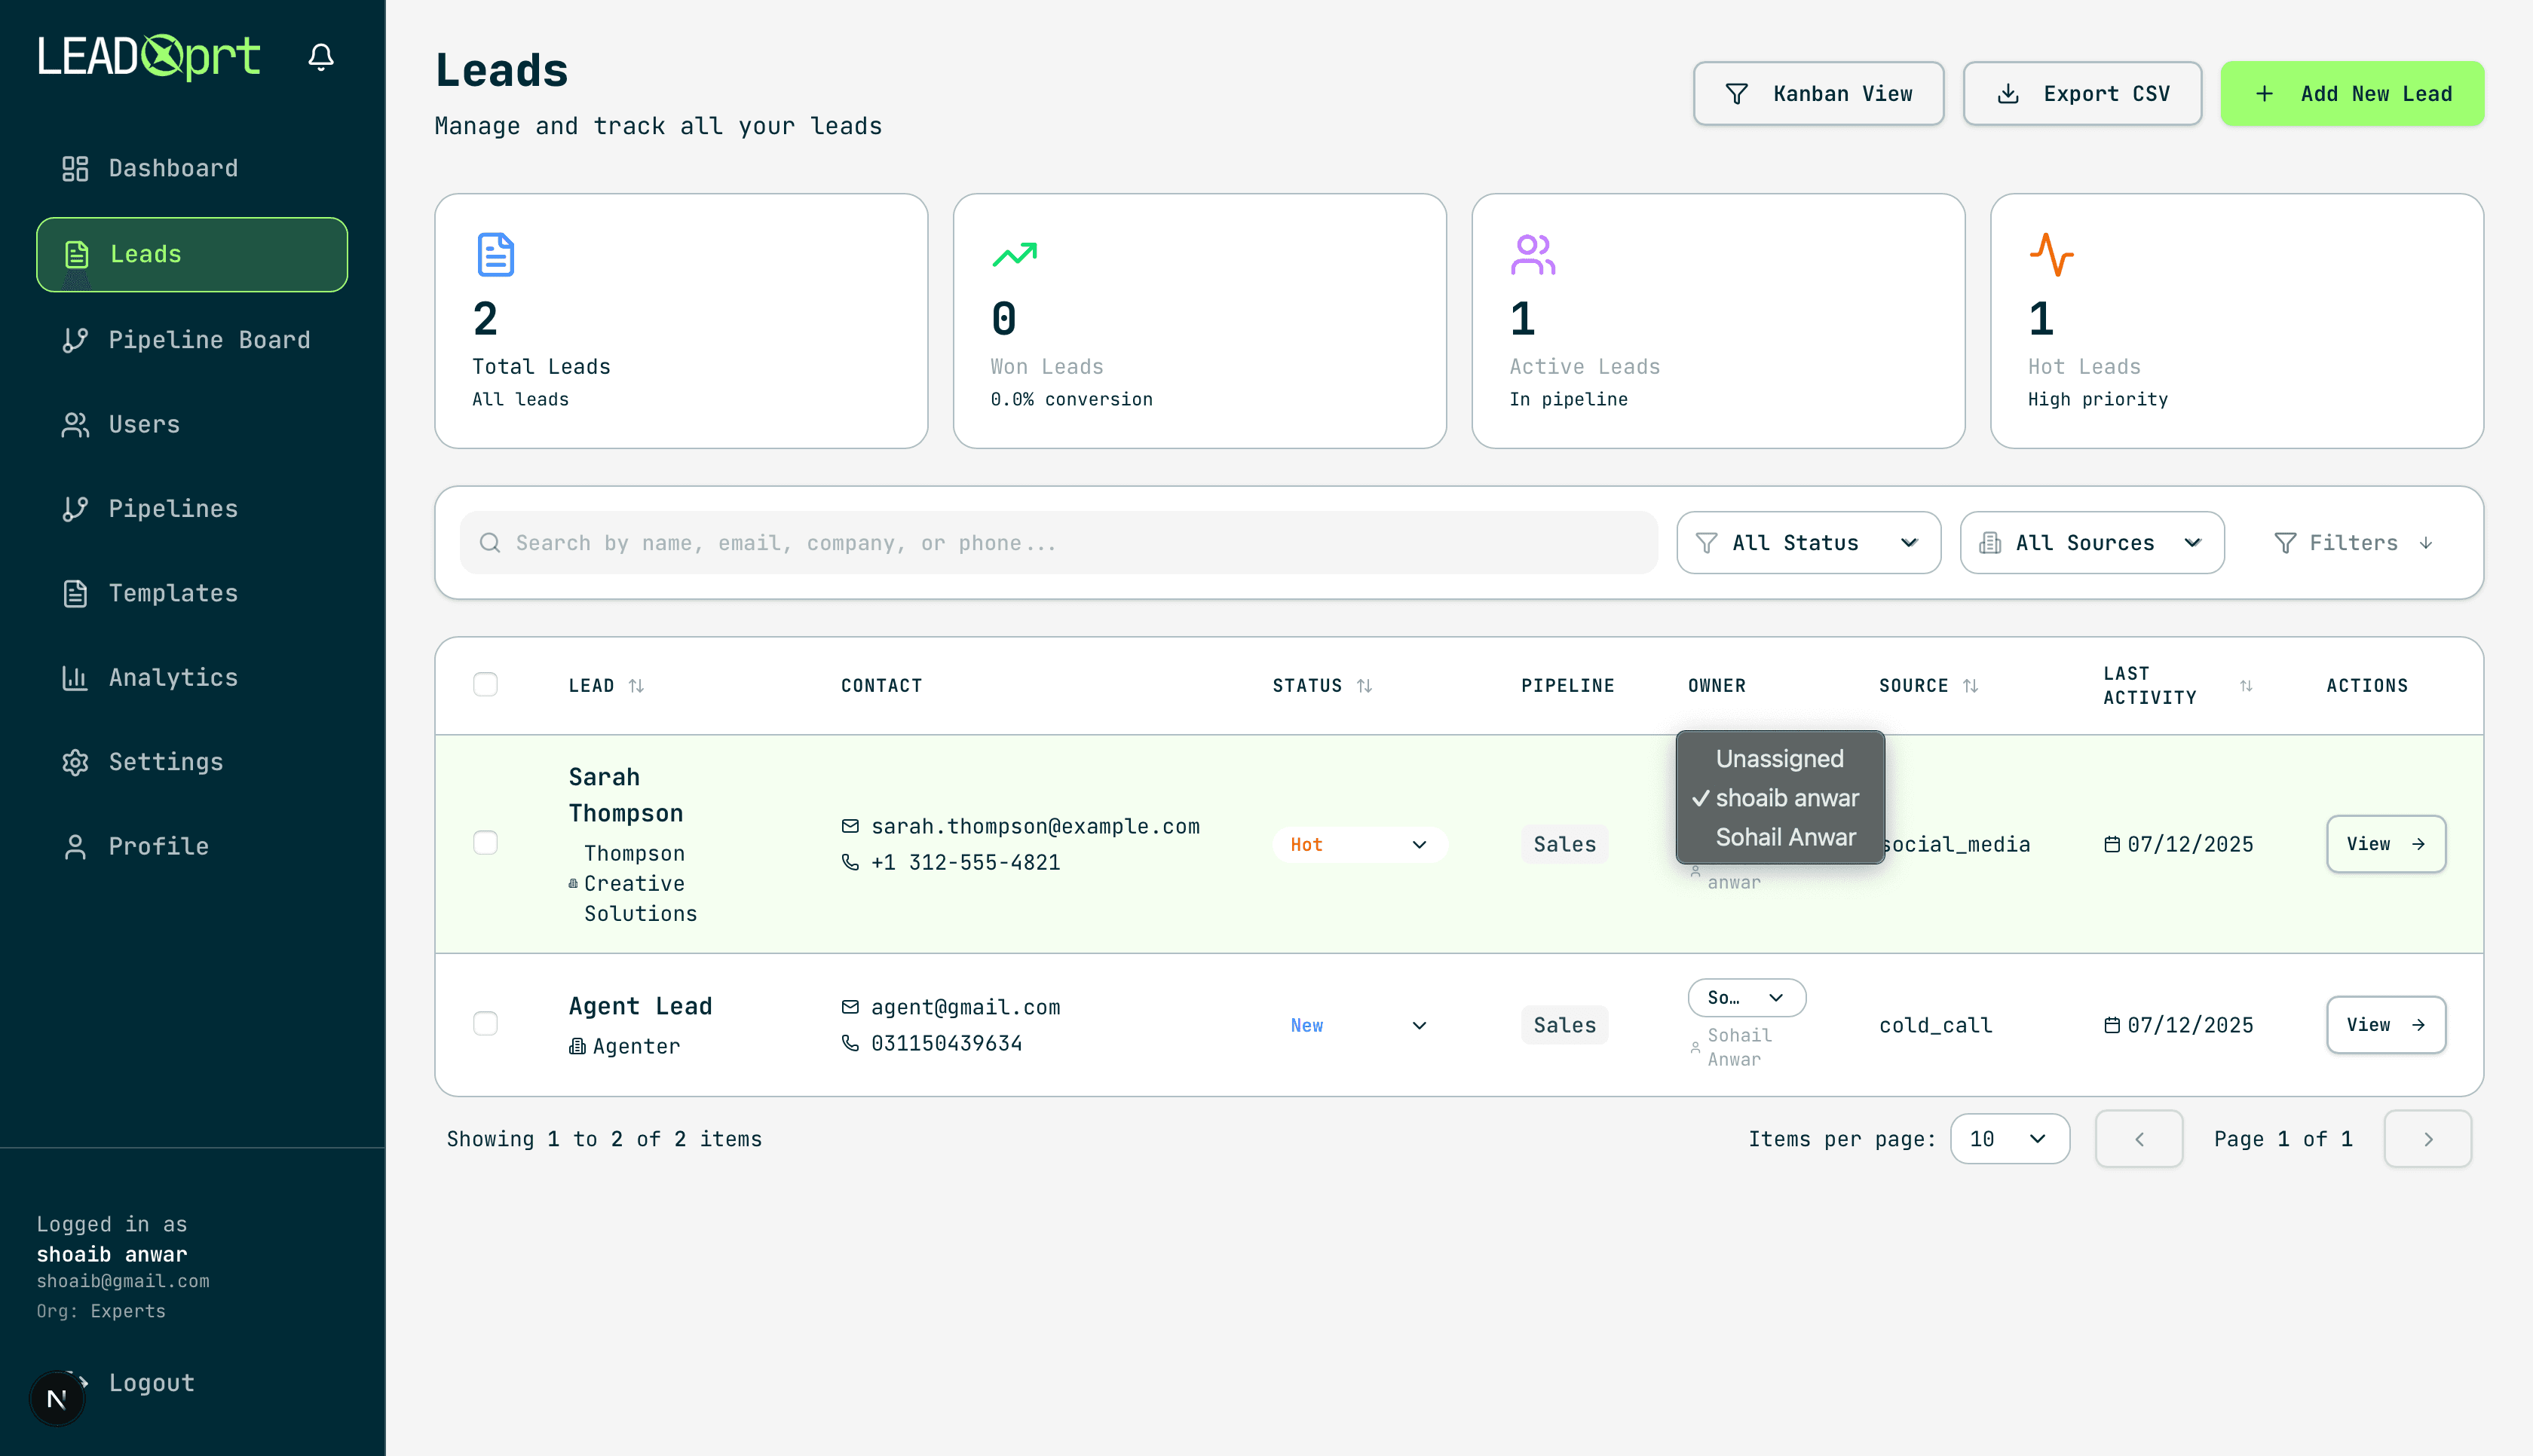Image resolution: width=2533 pixels, height=1456 pixels.
Task: Select the Dashboard sidebar icon
Action: point(75,168)
